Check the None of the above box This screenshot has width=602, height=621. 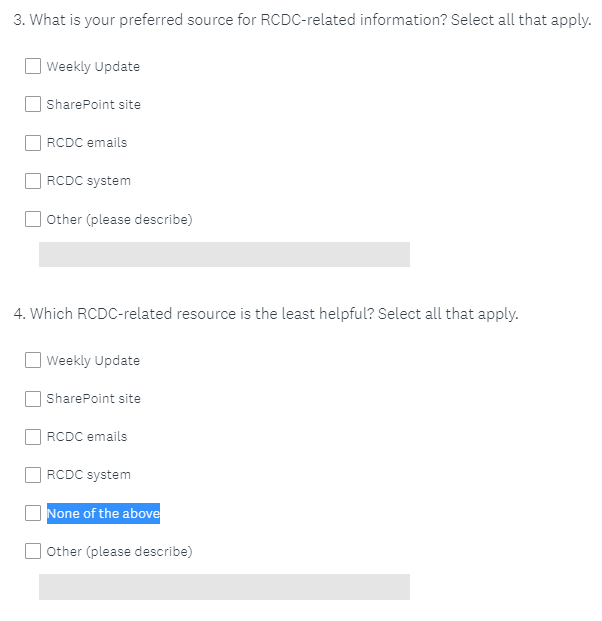pos(33,513)
